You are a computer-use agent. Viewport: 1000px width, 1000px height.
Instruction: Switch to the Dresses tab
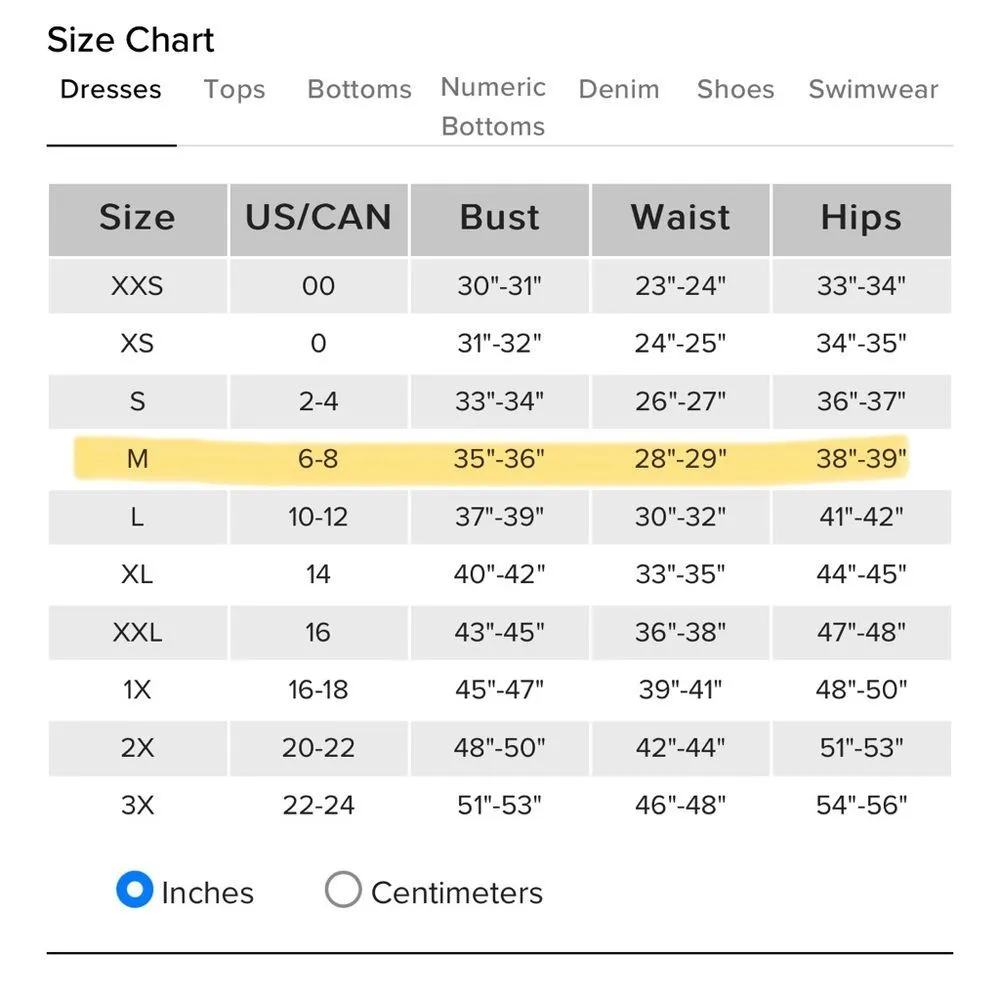[110, 89]
